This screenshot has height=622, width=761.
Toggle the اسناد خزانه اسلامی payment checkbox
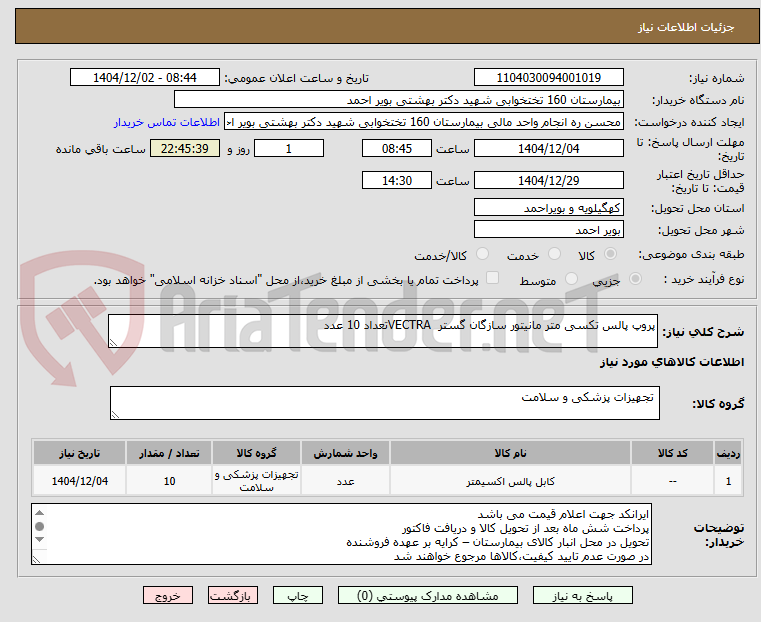click(x=493, y=278)
